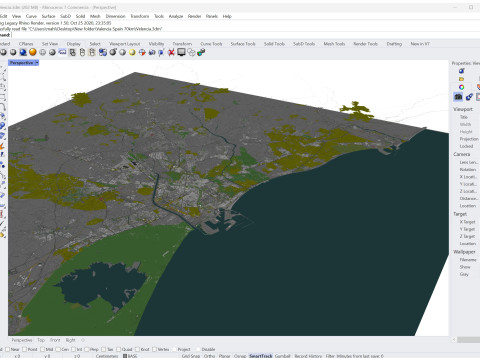Open the Perspective viewport title dropdown arrow
The height and width of the screenshot is (360, 480).
[37, 63]
